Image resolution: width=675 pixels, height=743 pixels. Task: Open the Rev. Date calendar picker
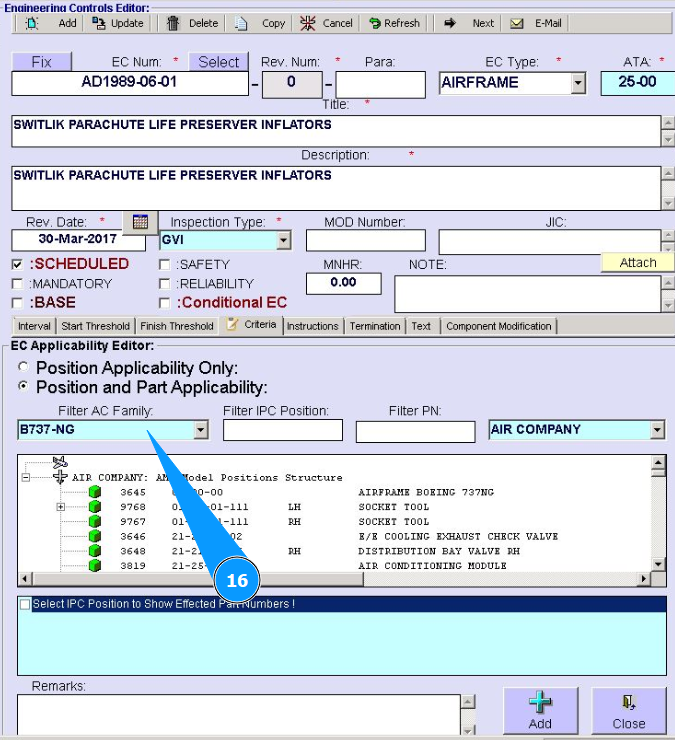pos(140,222)
